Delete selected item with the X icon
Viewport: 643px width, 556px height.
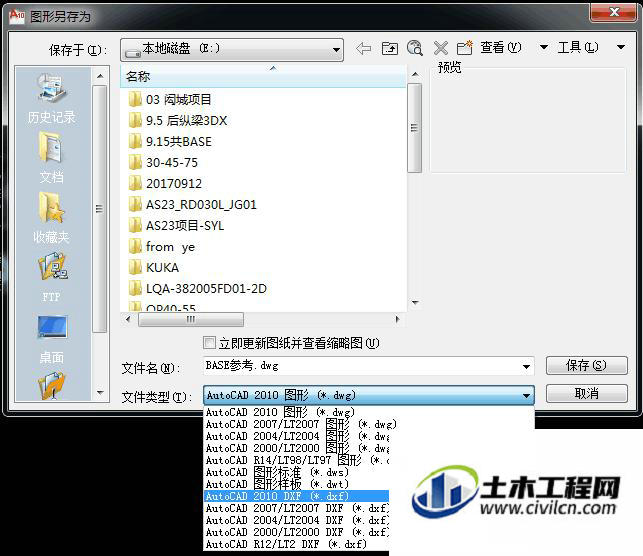[x=441, y=48]
